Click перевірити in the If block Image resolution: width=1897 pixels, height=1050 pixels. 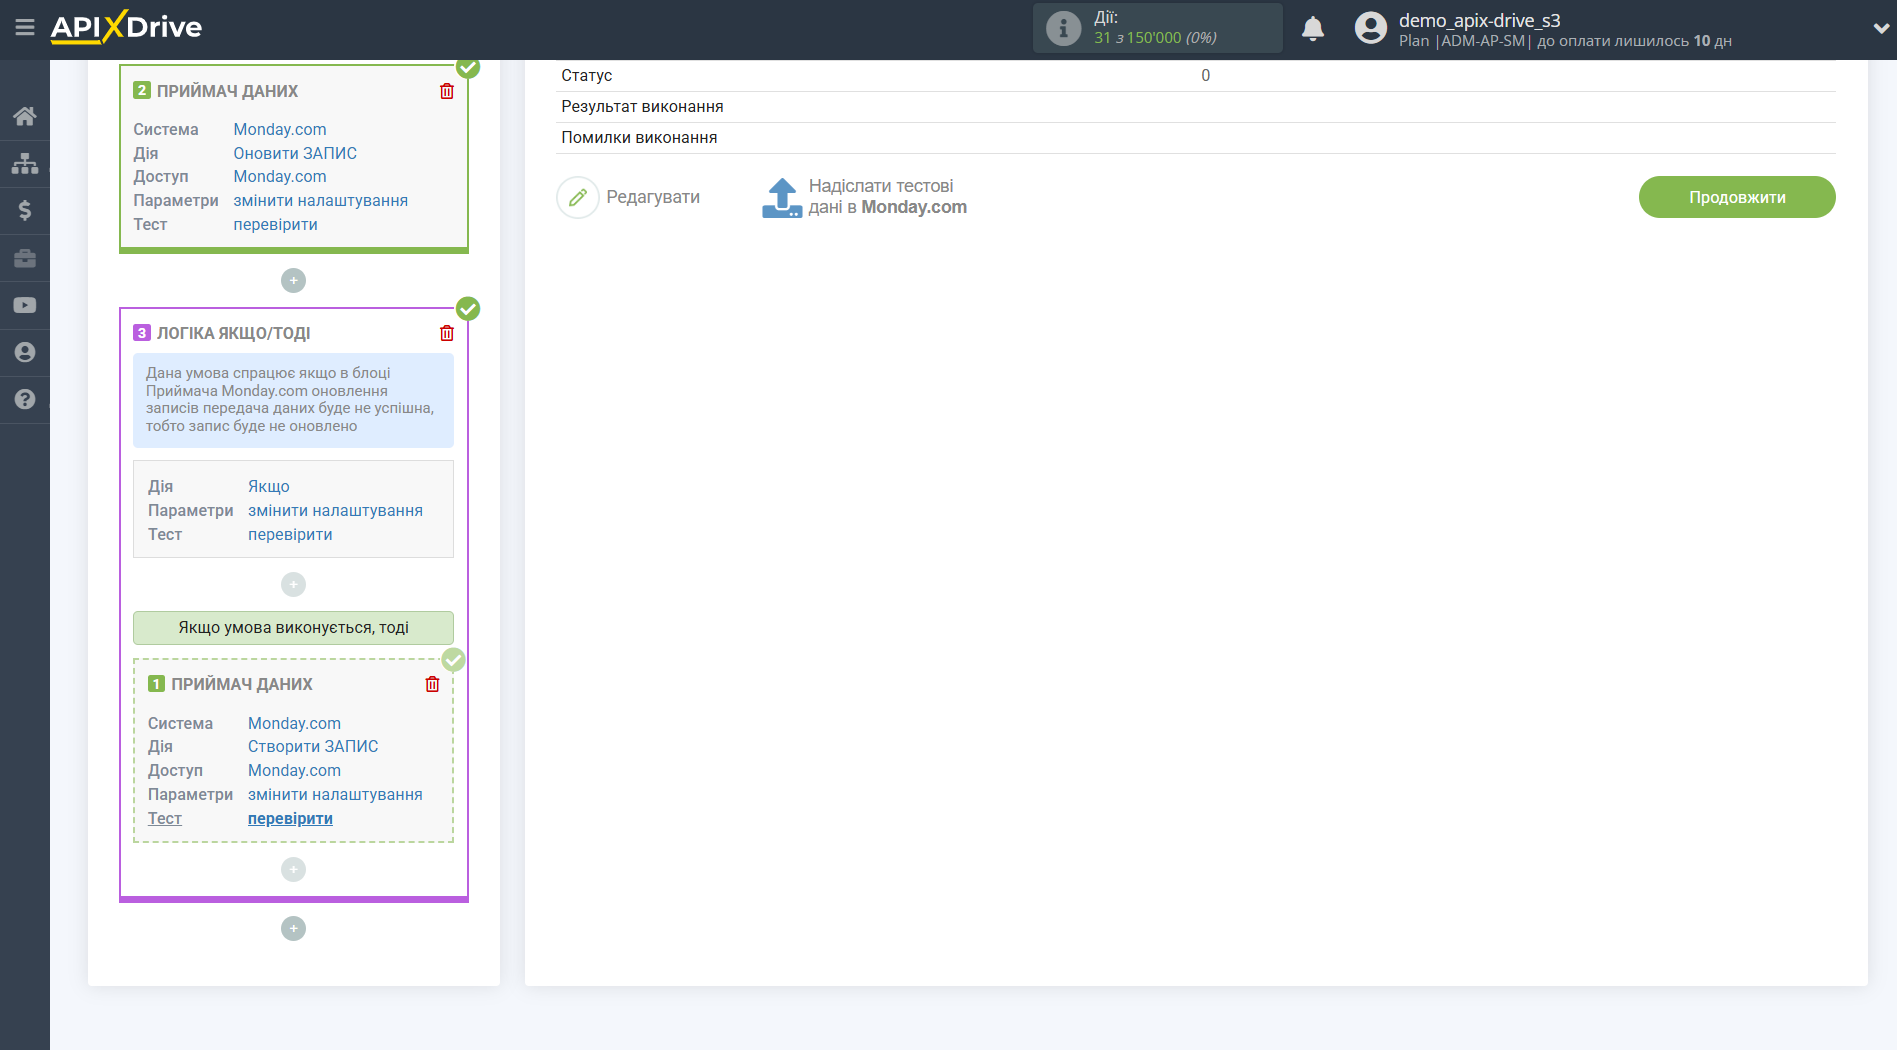pyautogui.click(x=290, y=534)
